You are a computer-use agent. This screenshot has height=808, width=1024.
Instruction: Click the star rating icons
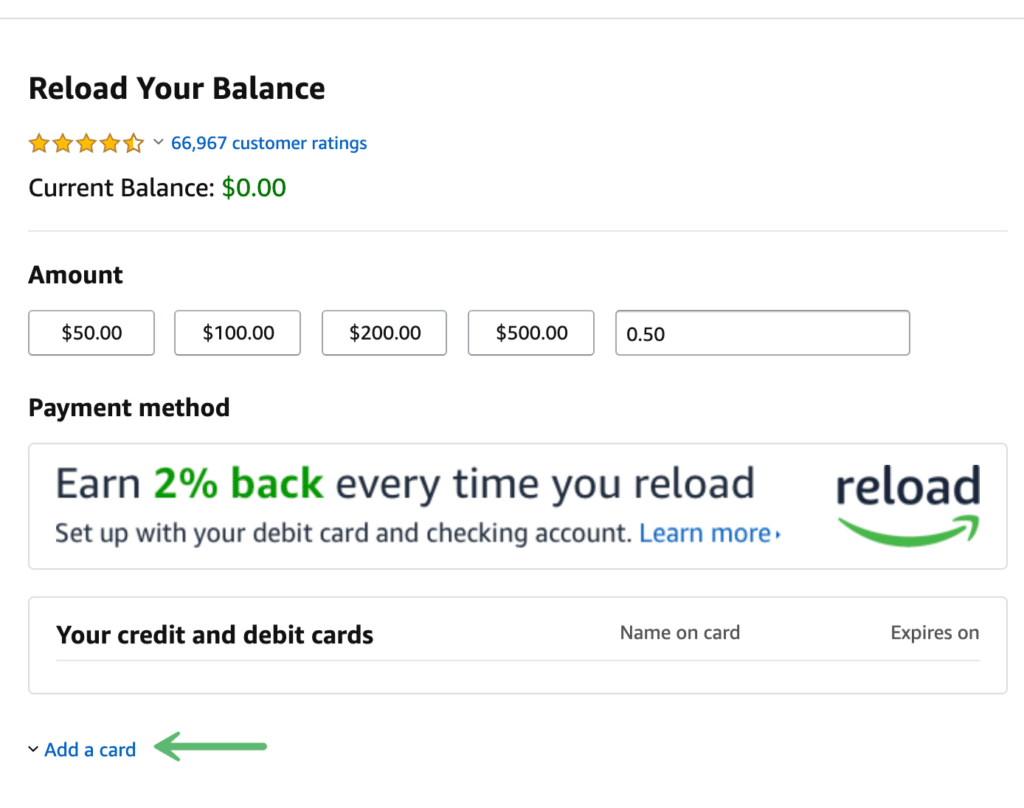click(86, 142)
